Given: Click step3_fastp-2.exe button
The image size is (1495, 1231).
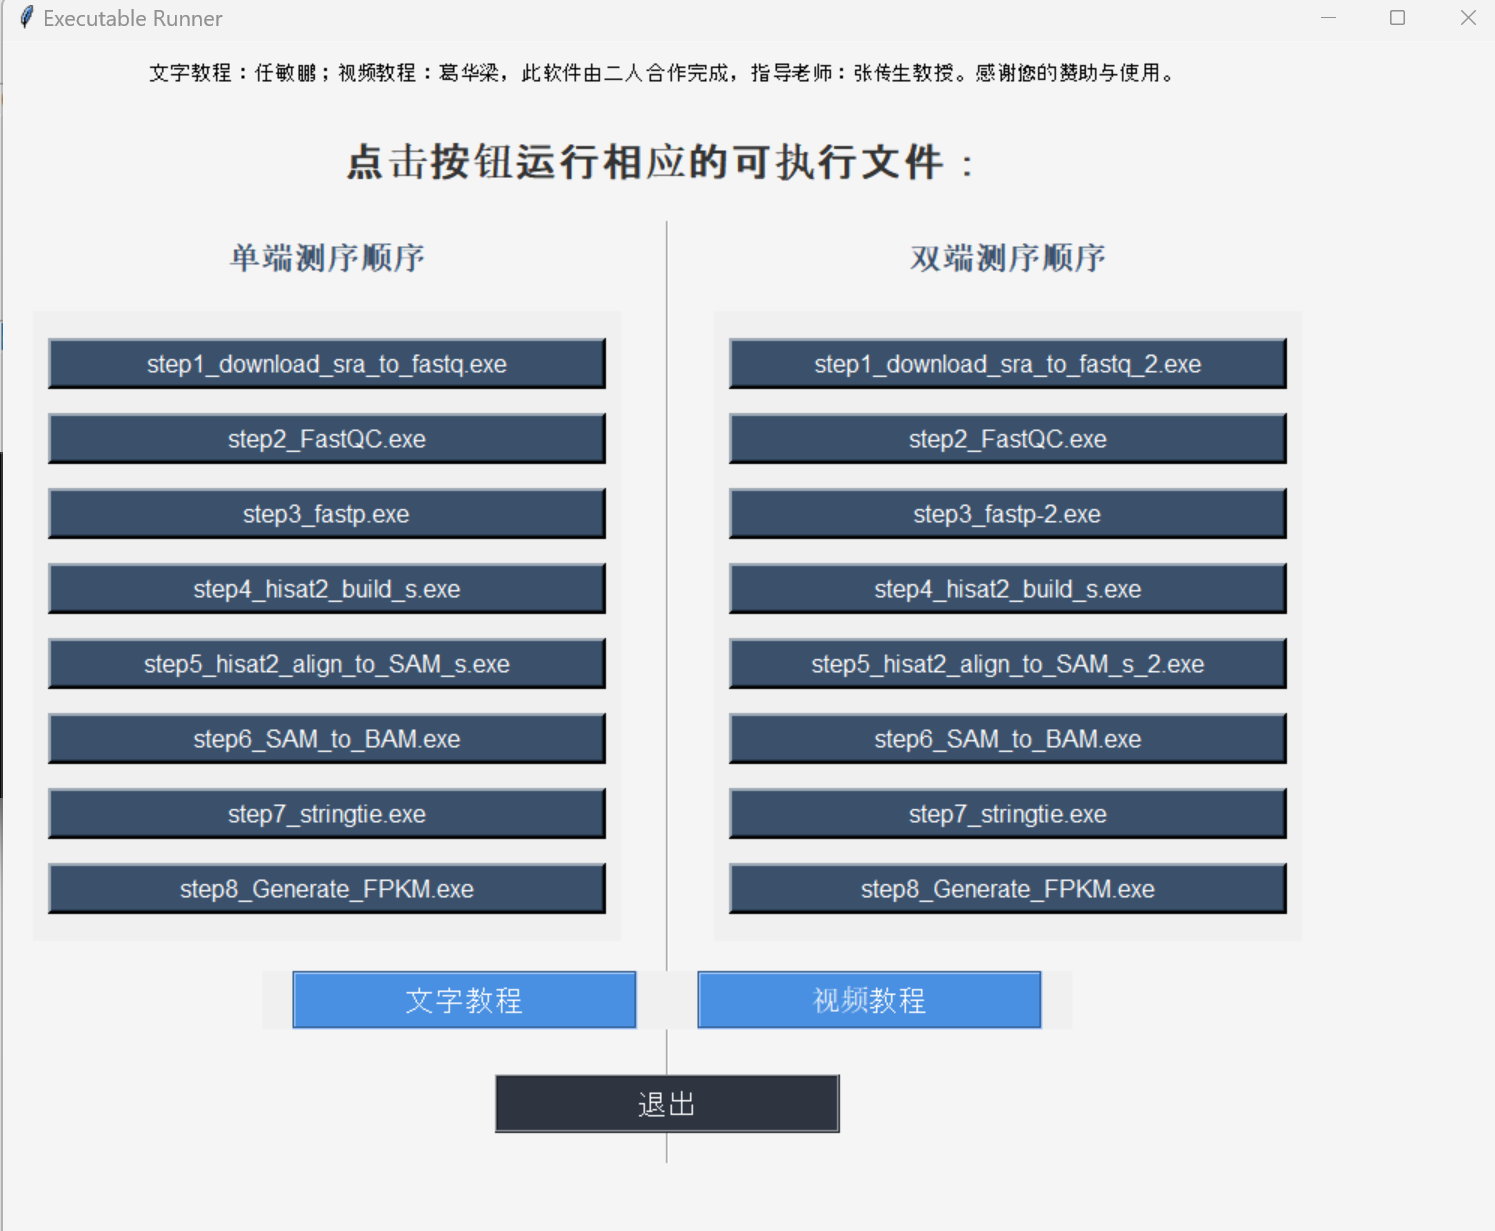Looking at the screenshot, I should 1007,514.
